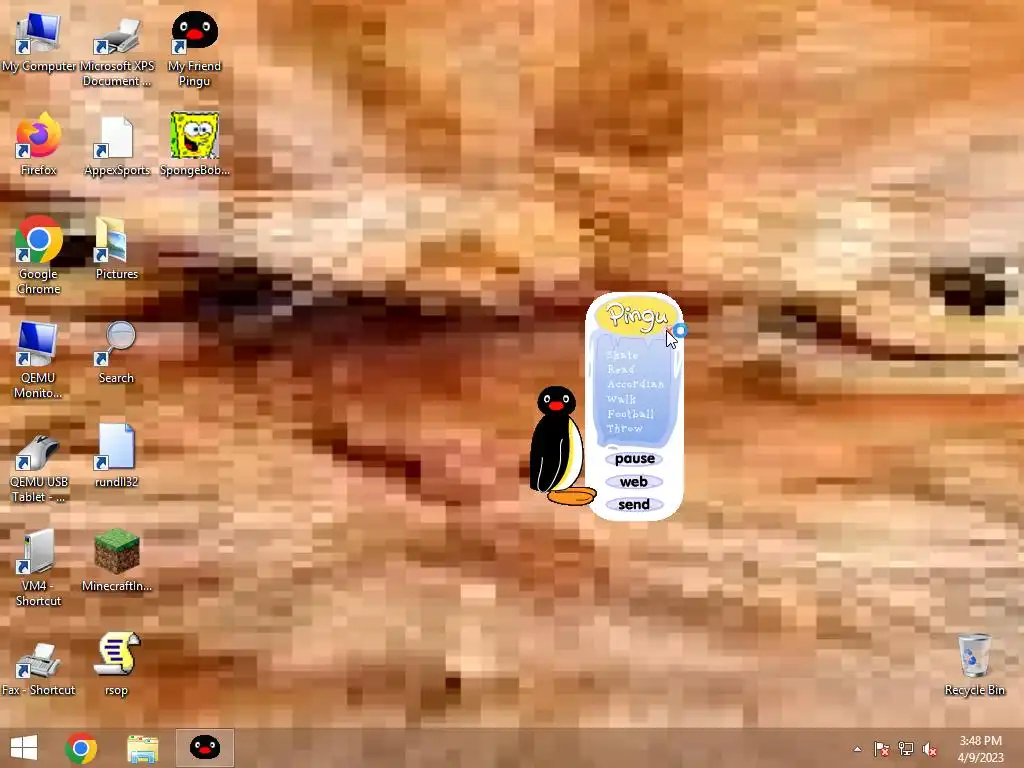The height and width of the screenshot is (768, 1024).
Task: Switch to Pingu app in taskbar
Action: click(x=204, y=748)
